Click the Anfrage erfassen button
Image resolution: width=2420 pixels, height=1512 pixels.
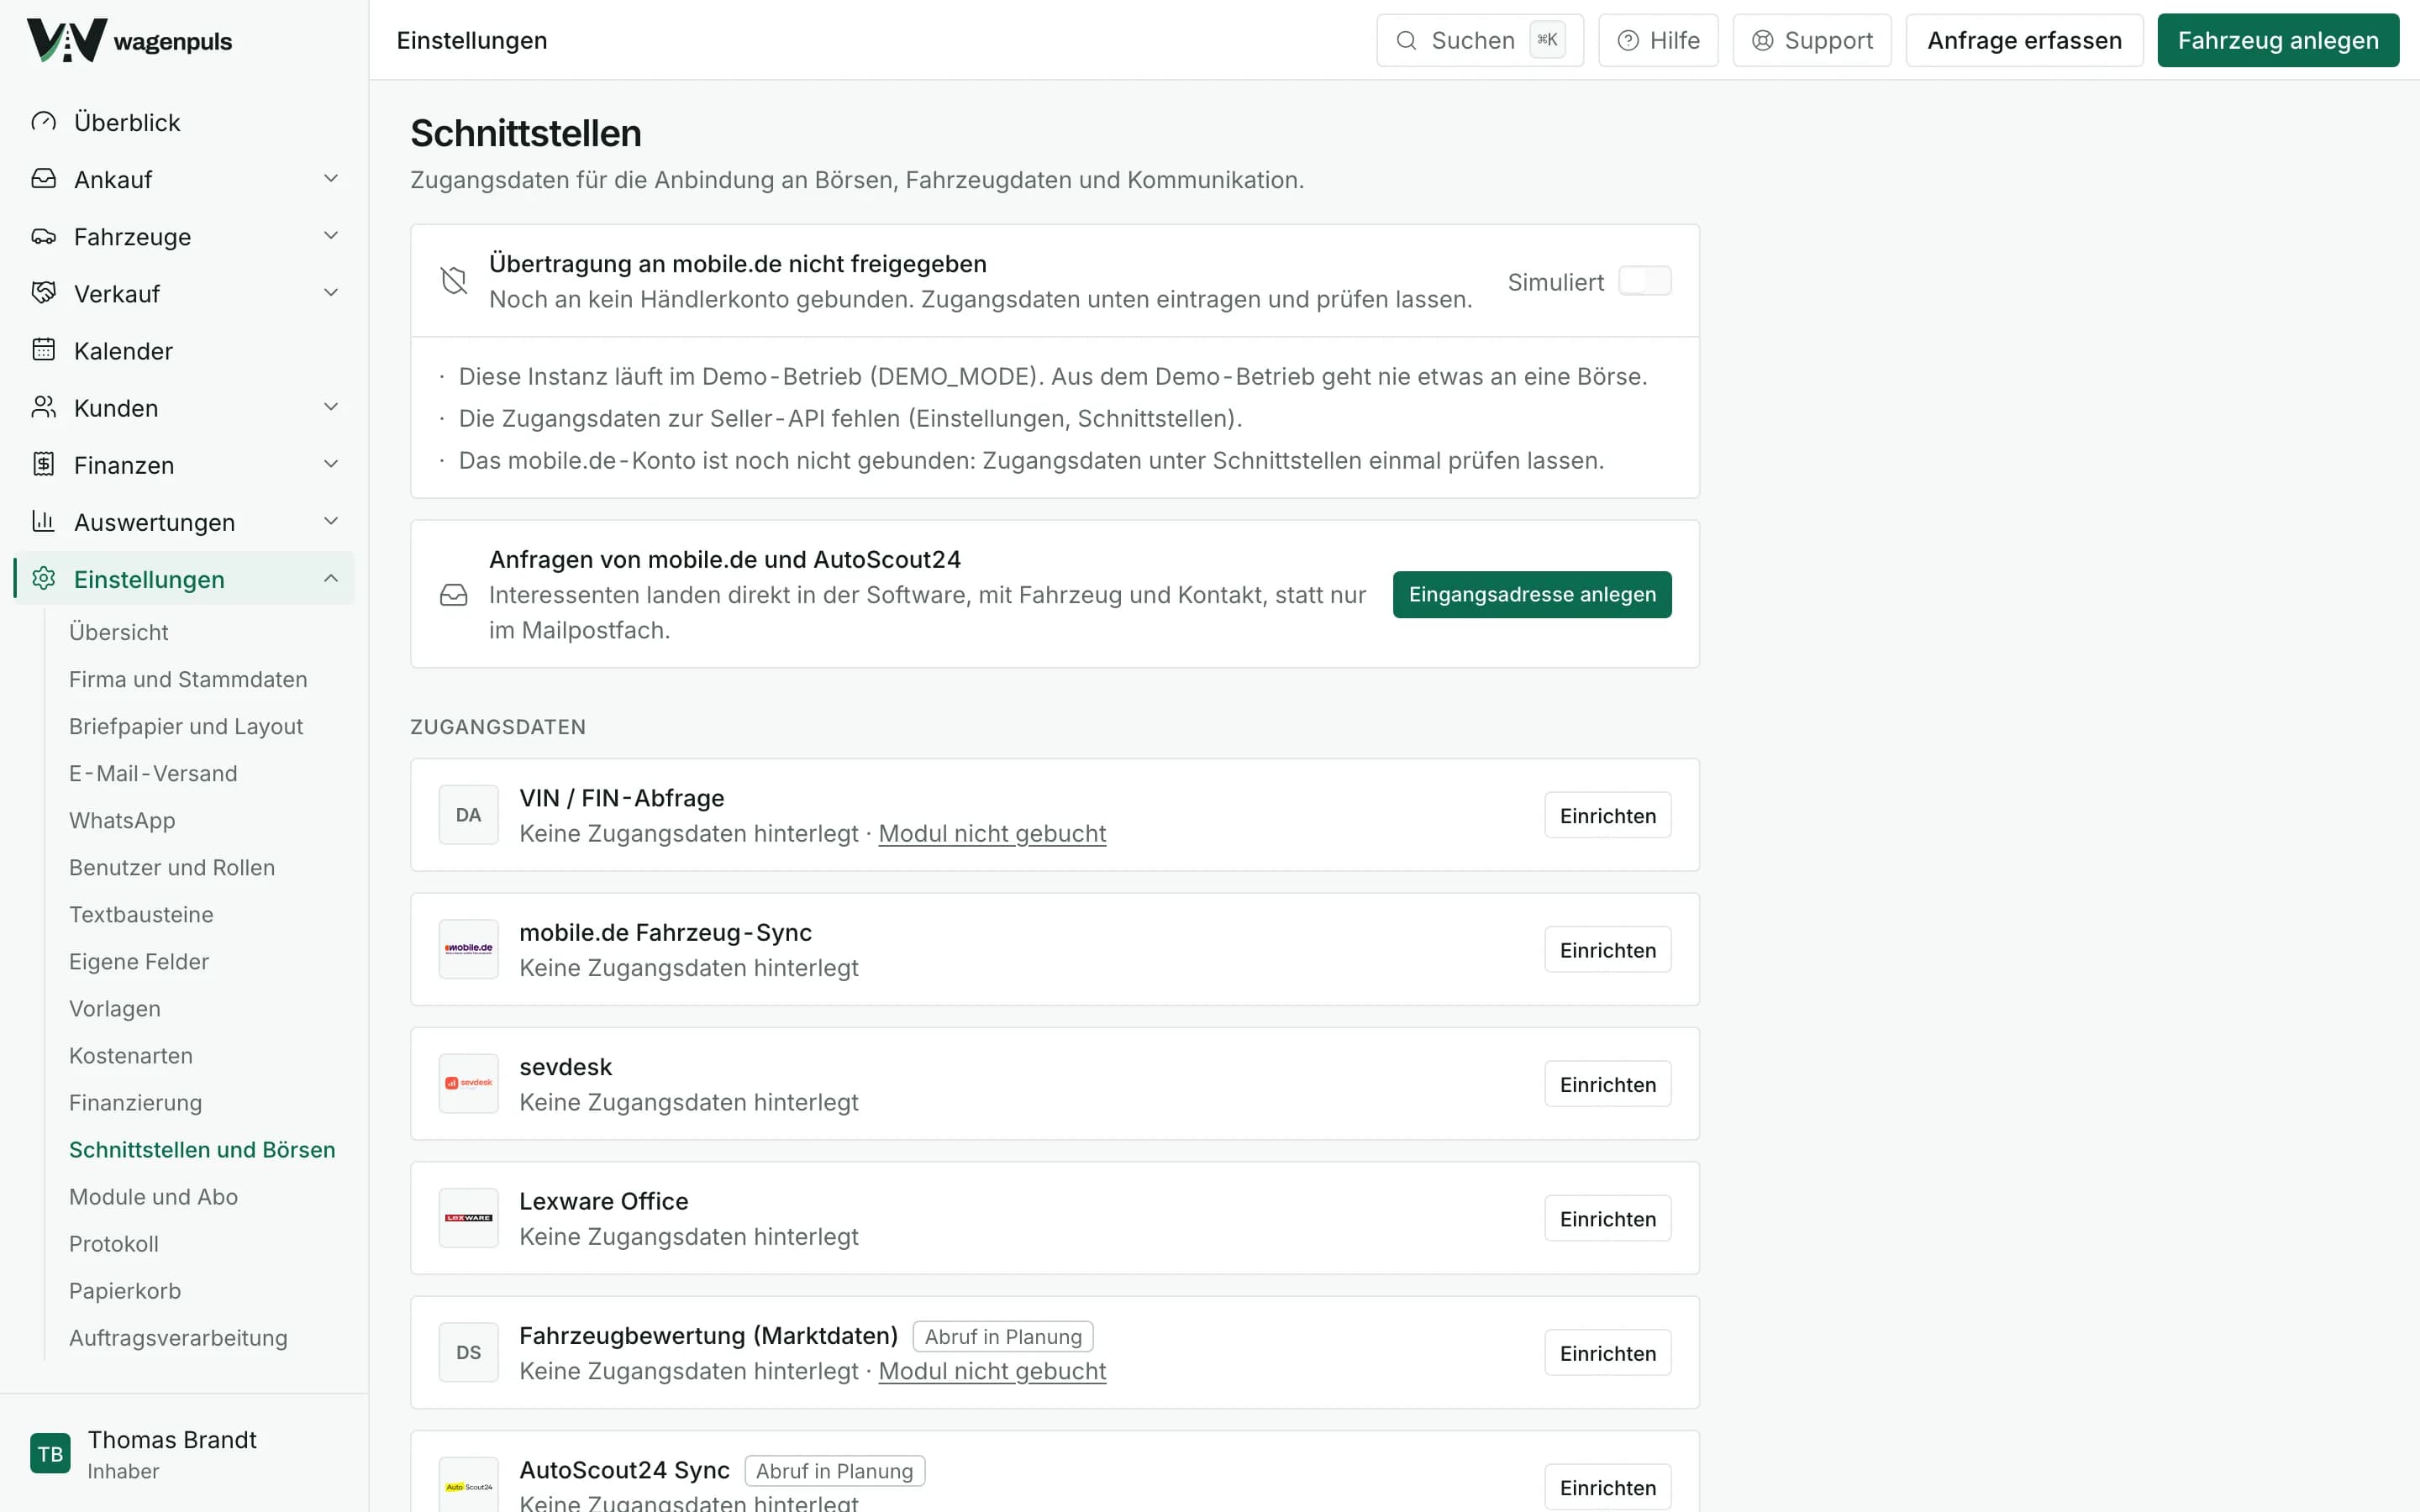coord(2024,40)
